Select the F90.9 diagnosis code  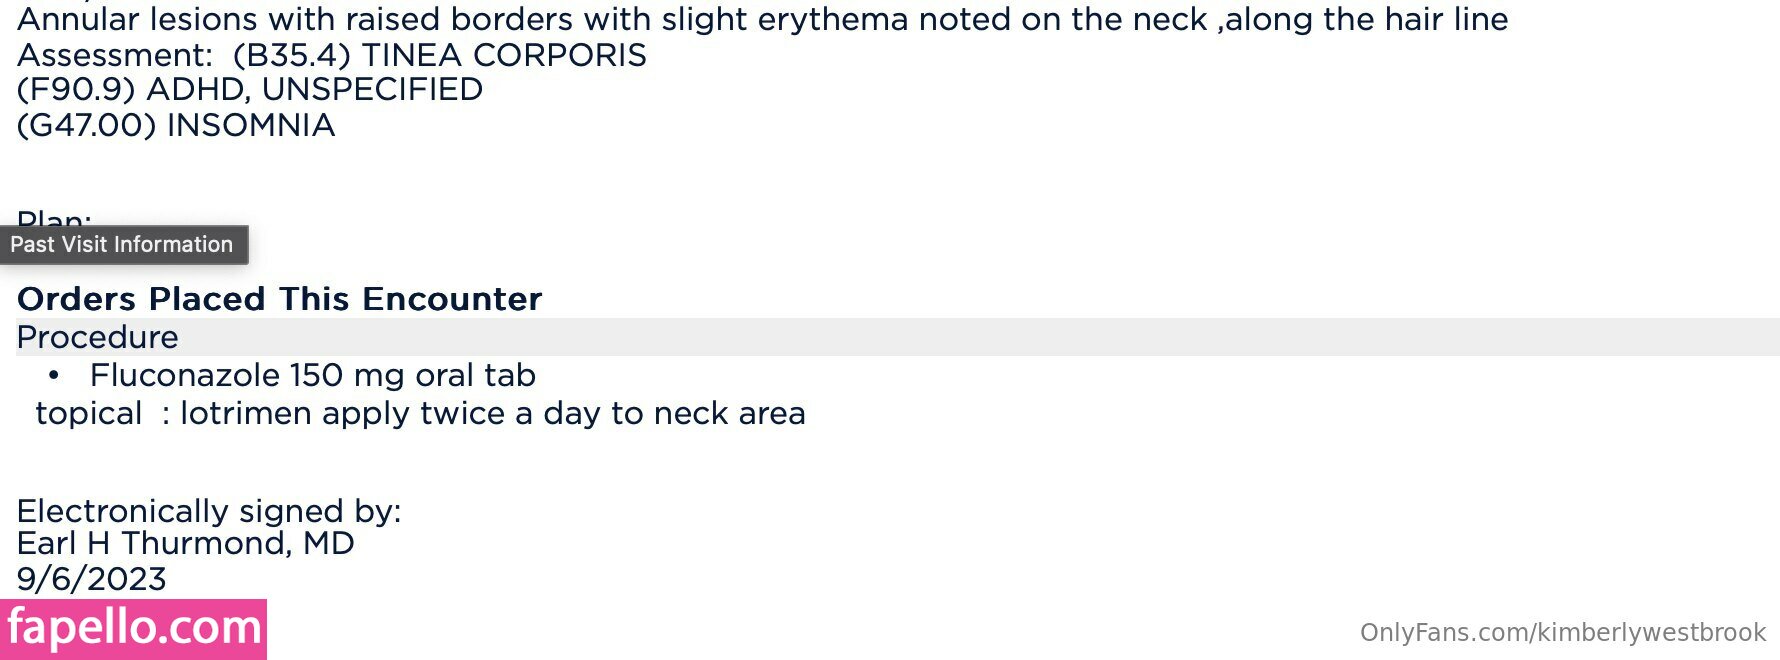76,90
